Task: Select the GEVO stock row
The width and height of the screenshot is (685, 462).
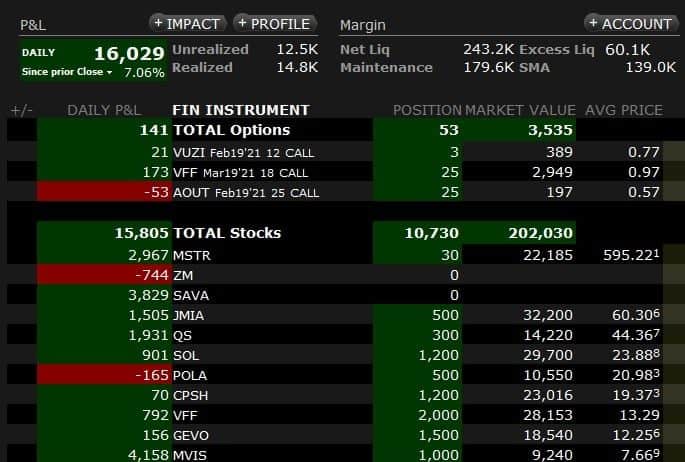Action: pos(346,435)
